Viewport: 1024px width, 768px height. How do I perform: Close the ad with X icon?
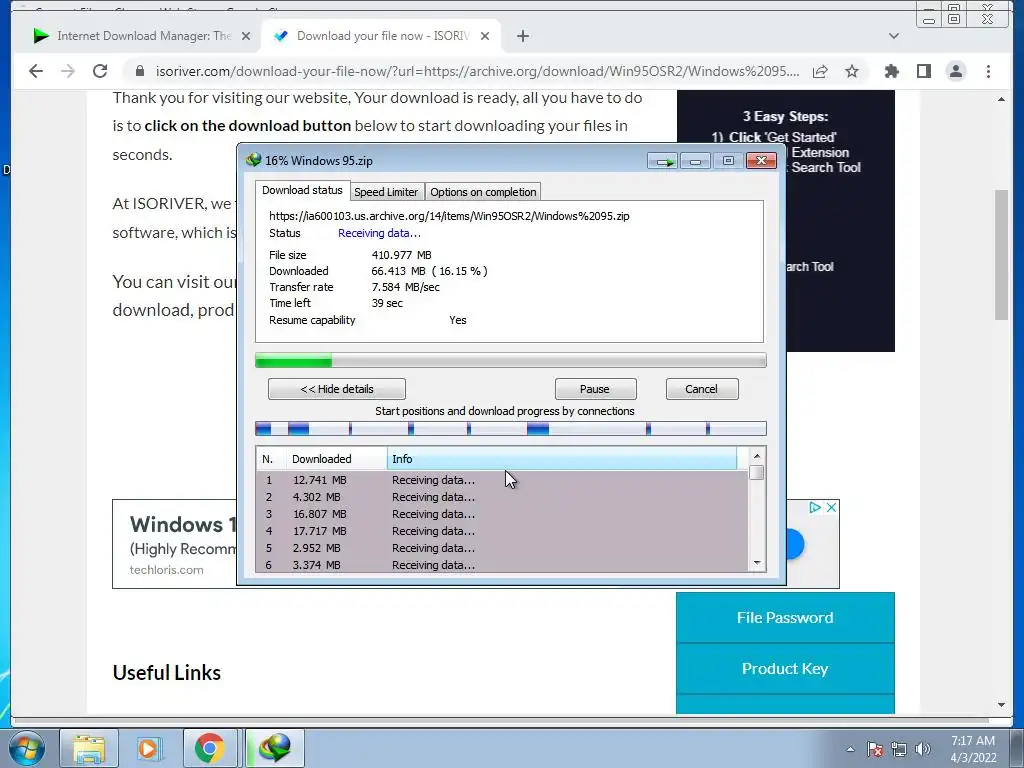click(831, 507)
